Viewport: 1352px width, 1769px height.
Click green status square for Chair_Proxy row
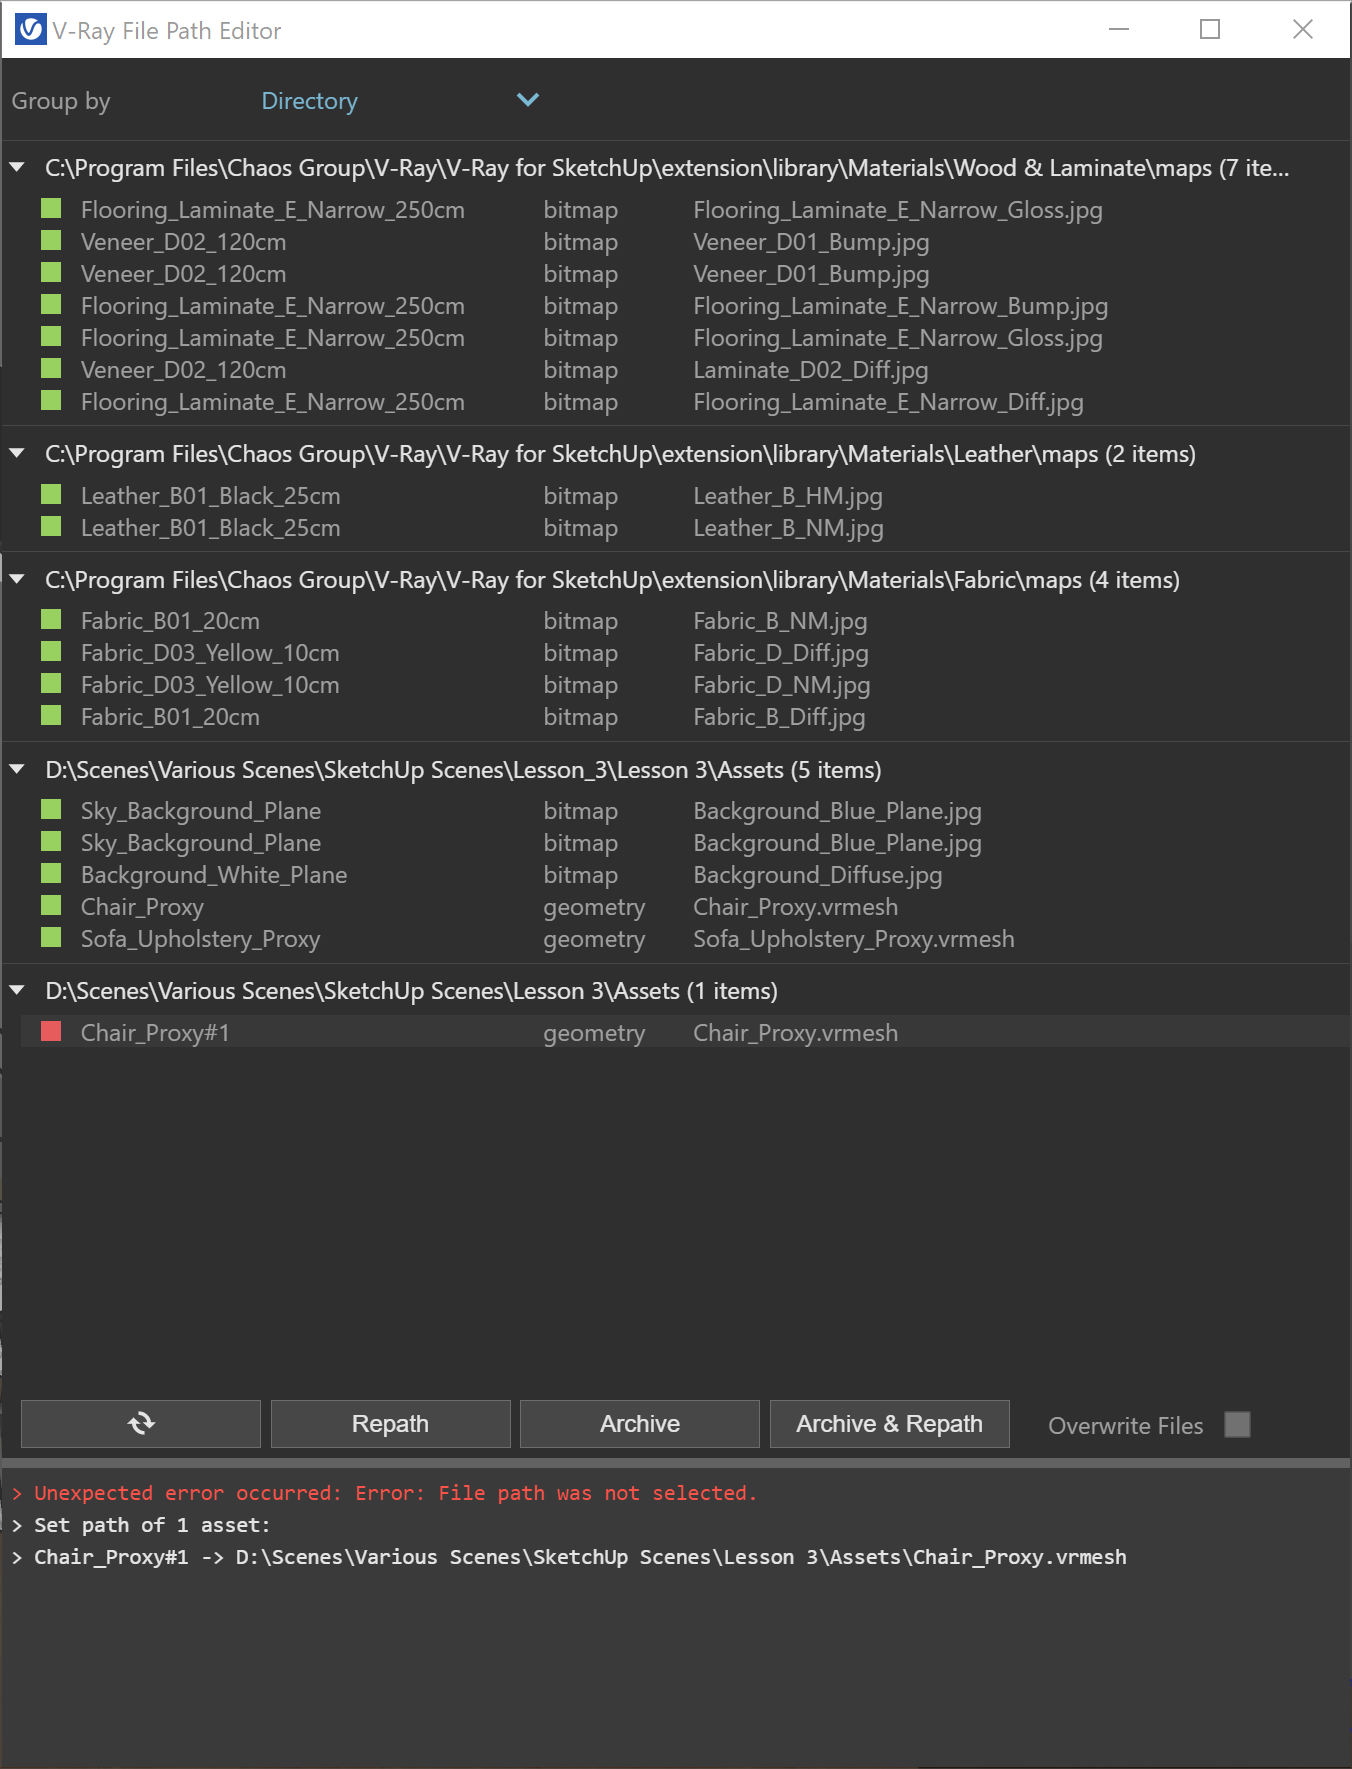pos(51,906)
